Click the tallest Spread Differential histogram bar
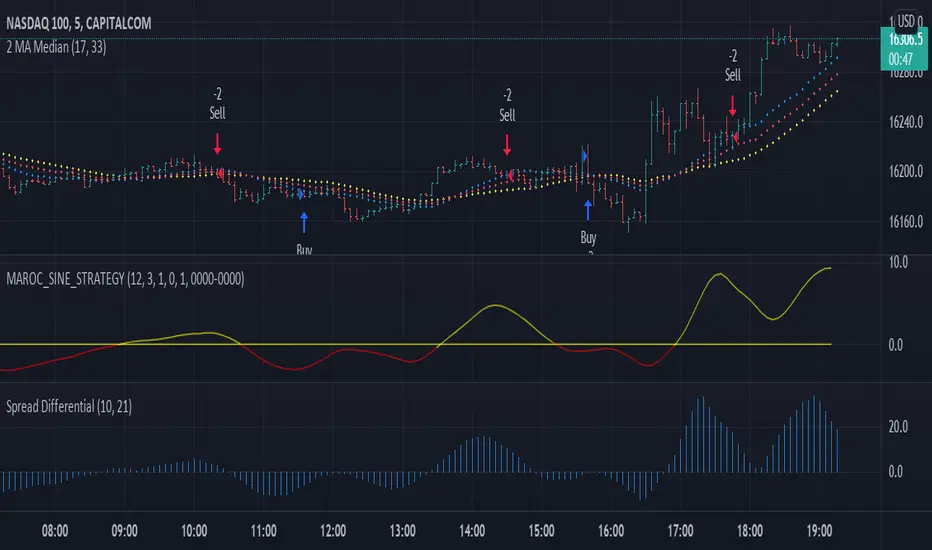 pos(814,434)
